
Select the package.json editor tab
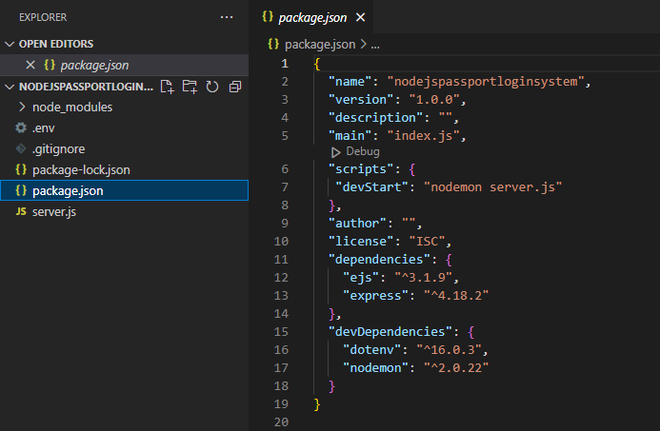tap(311, 18)
